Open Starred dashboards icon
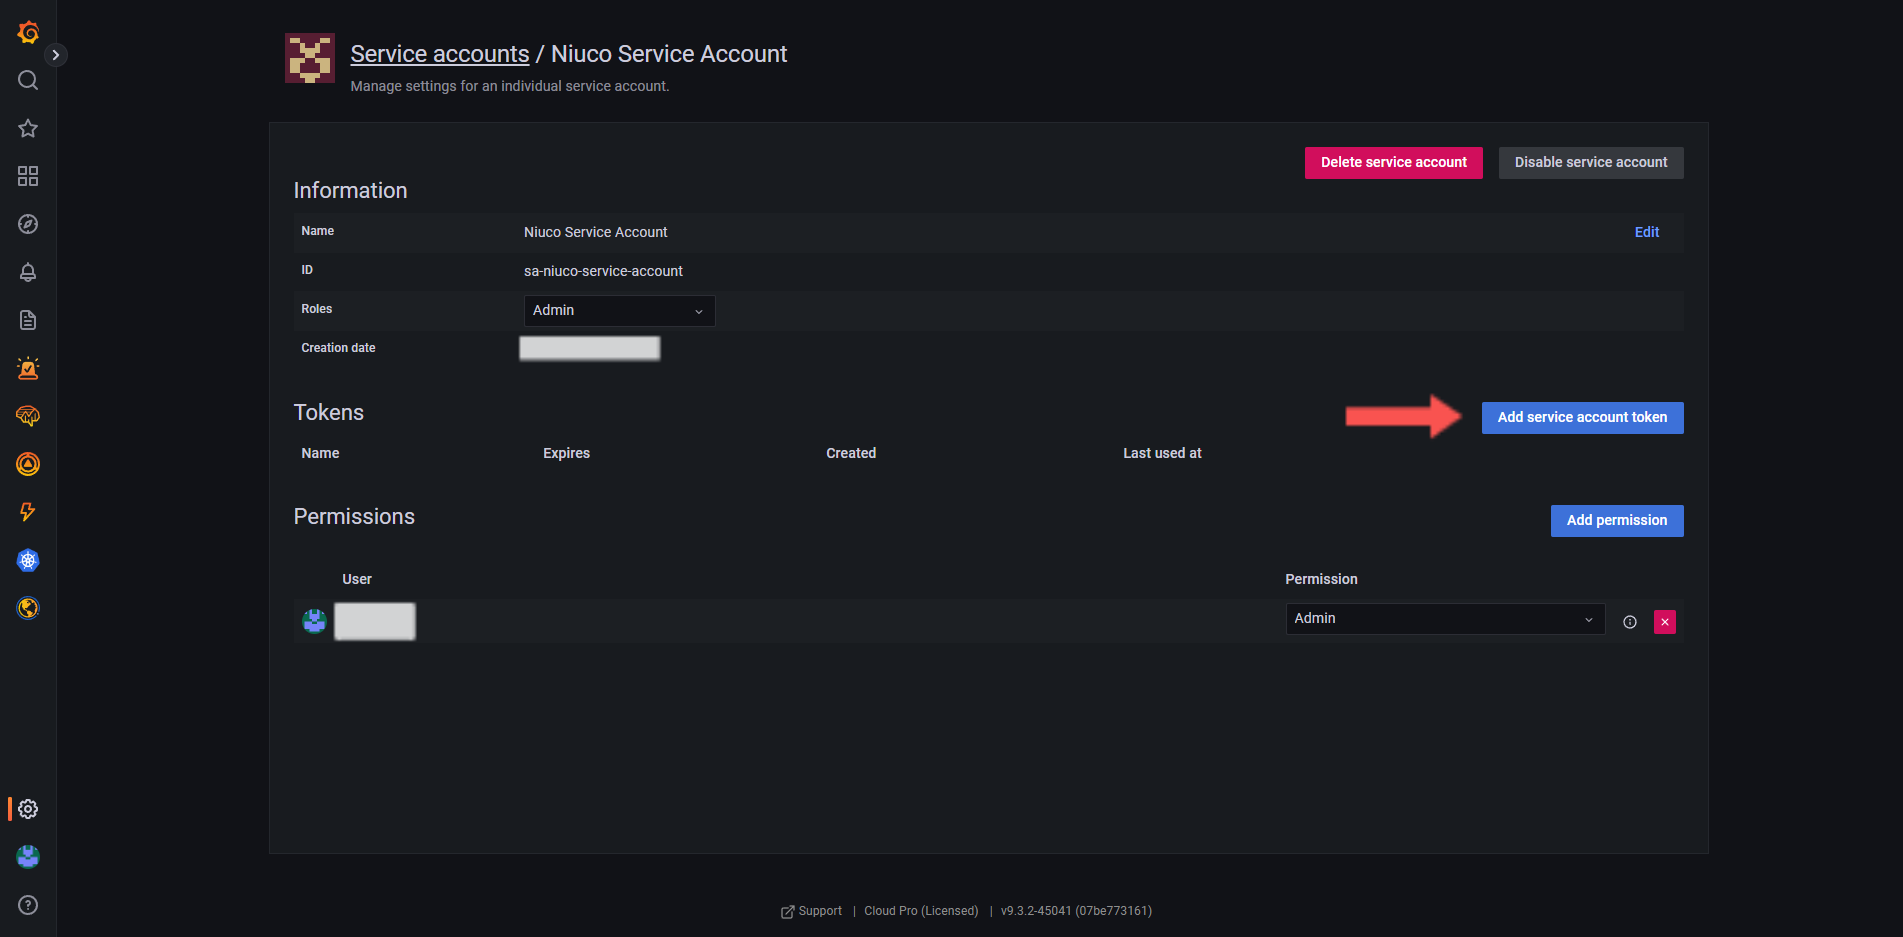Screen dimensions: 1903x937 [x=28, y=128]
